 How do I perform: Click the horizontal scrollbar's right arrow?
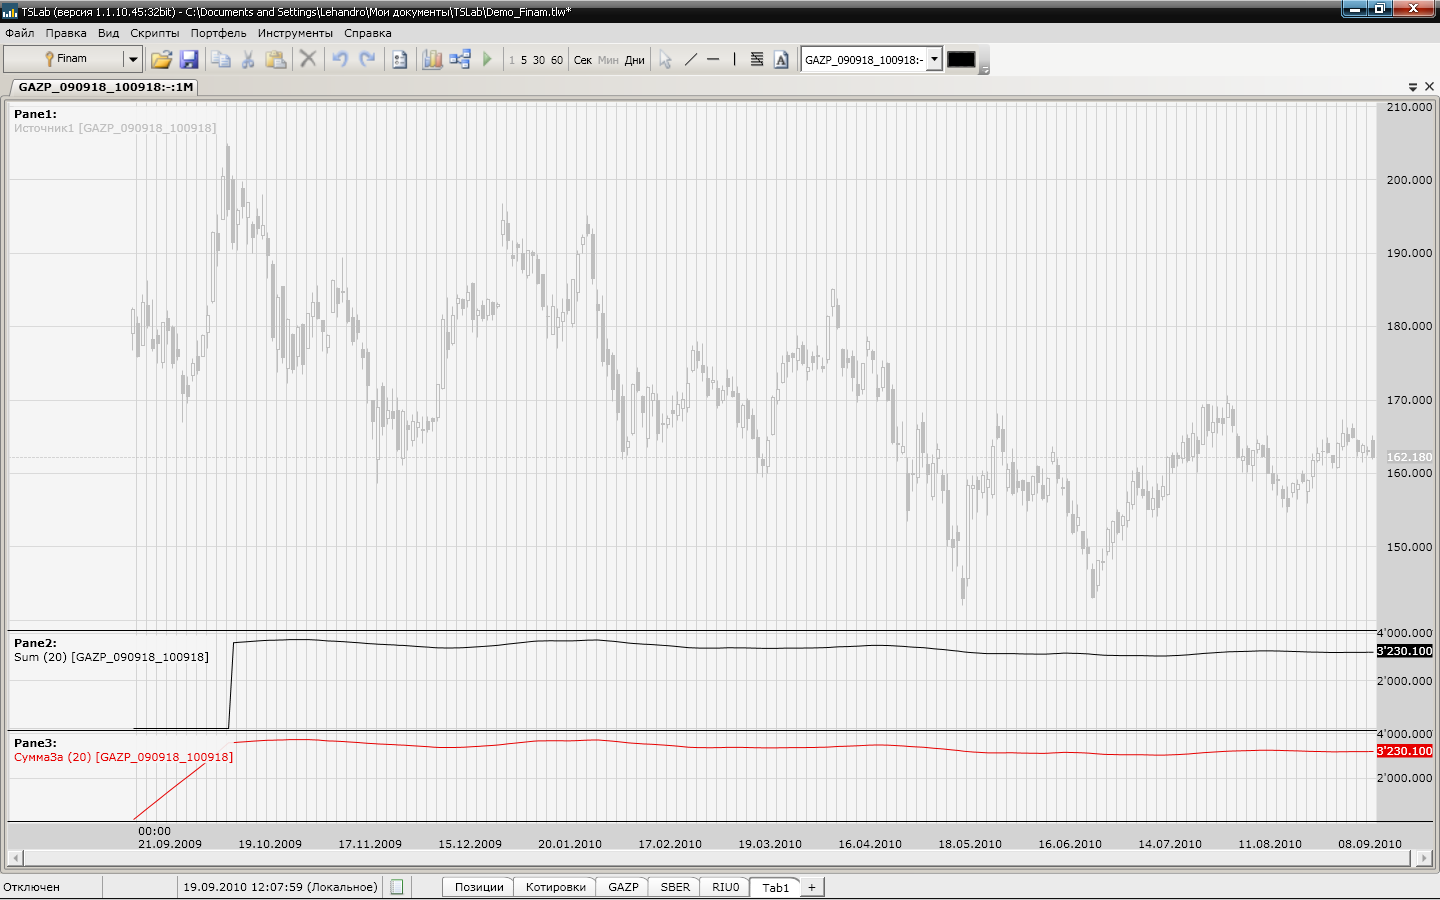1425,858
